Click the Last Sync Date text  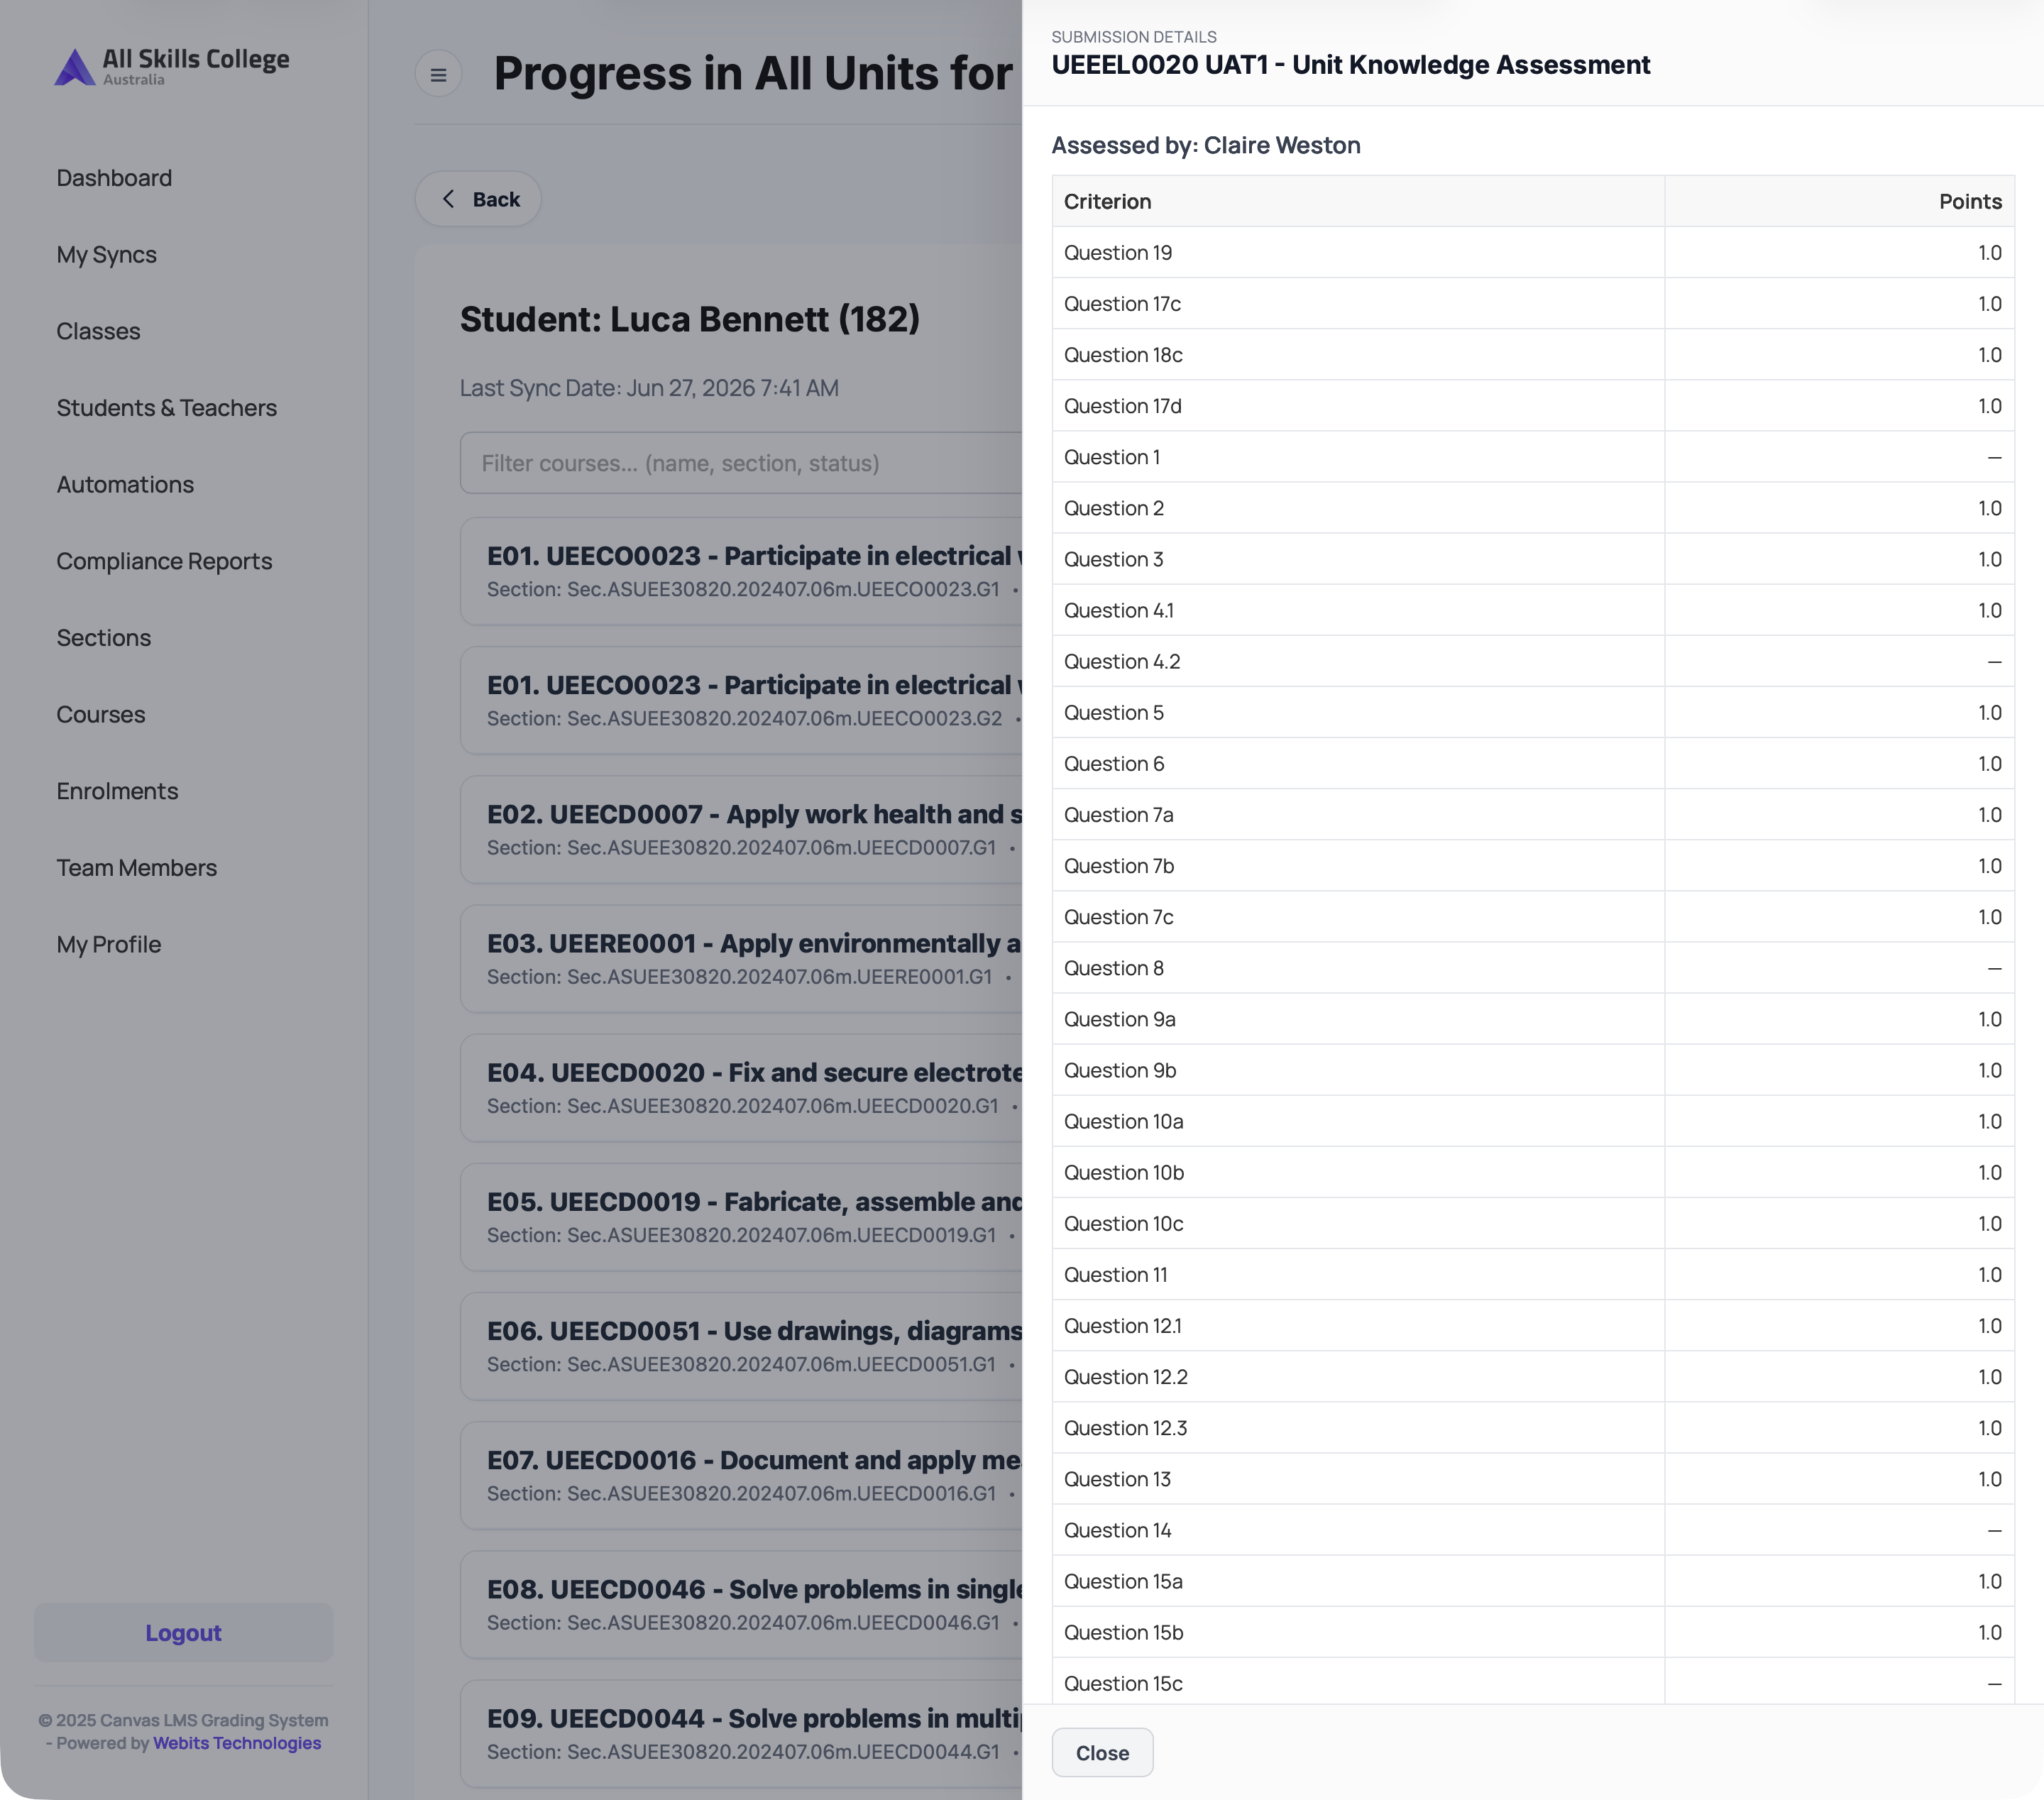click(x=649, y=388)
